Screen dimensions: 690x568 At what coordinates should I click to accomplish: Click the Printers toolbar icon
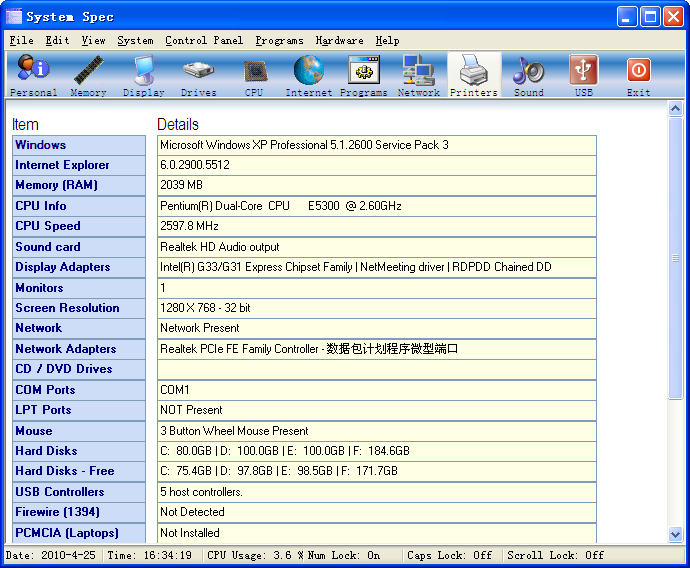coord(474,75)
